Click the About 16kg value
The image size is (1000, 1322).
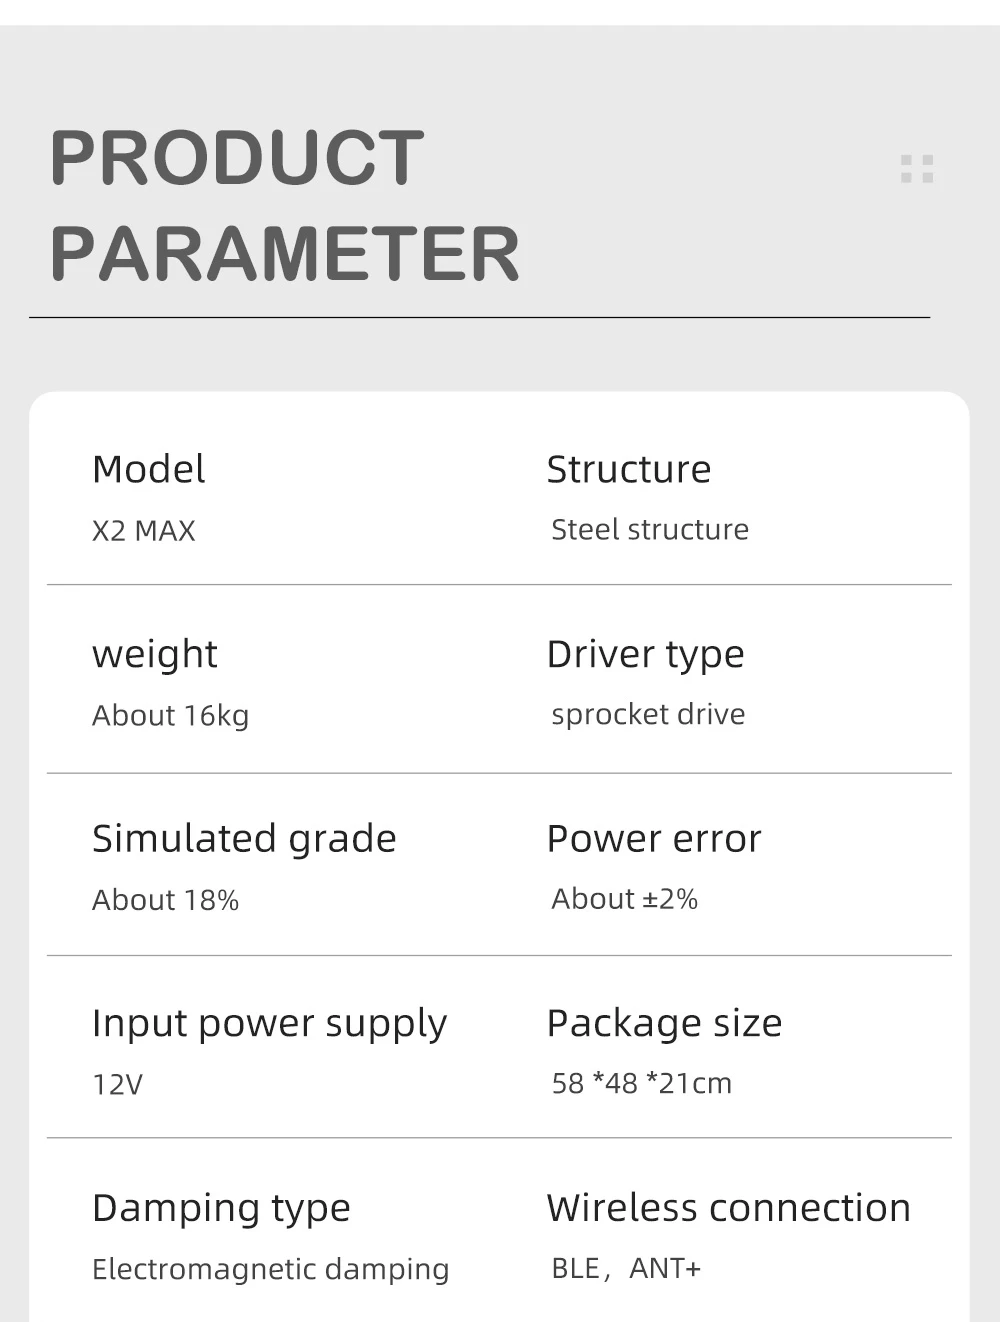pyautogui.click(x=171, y=716)
